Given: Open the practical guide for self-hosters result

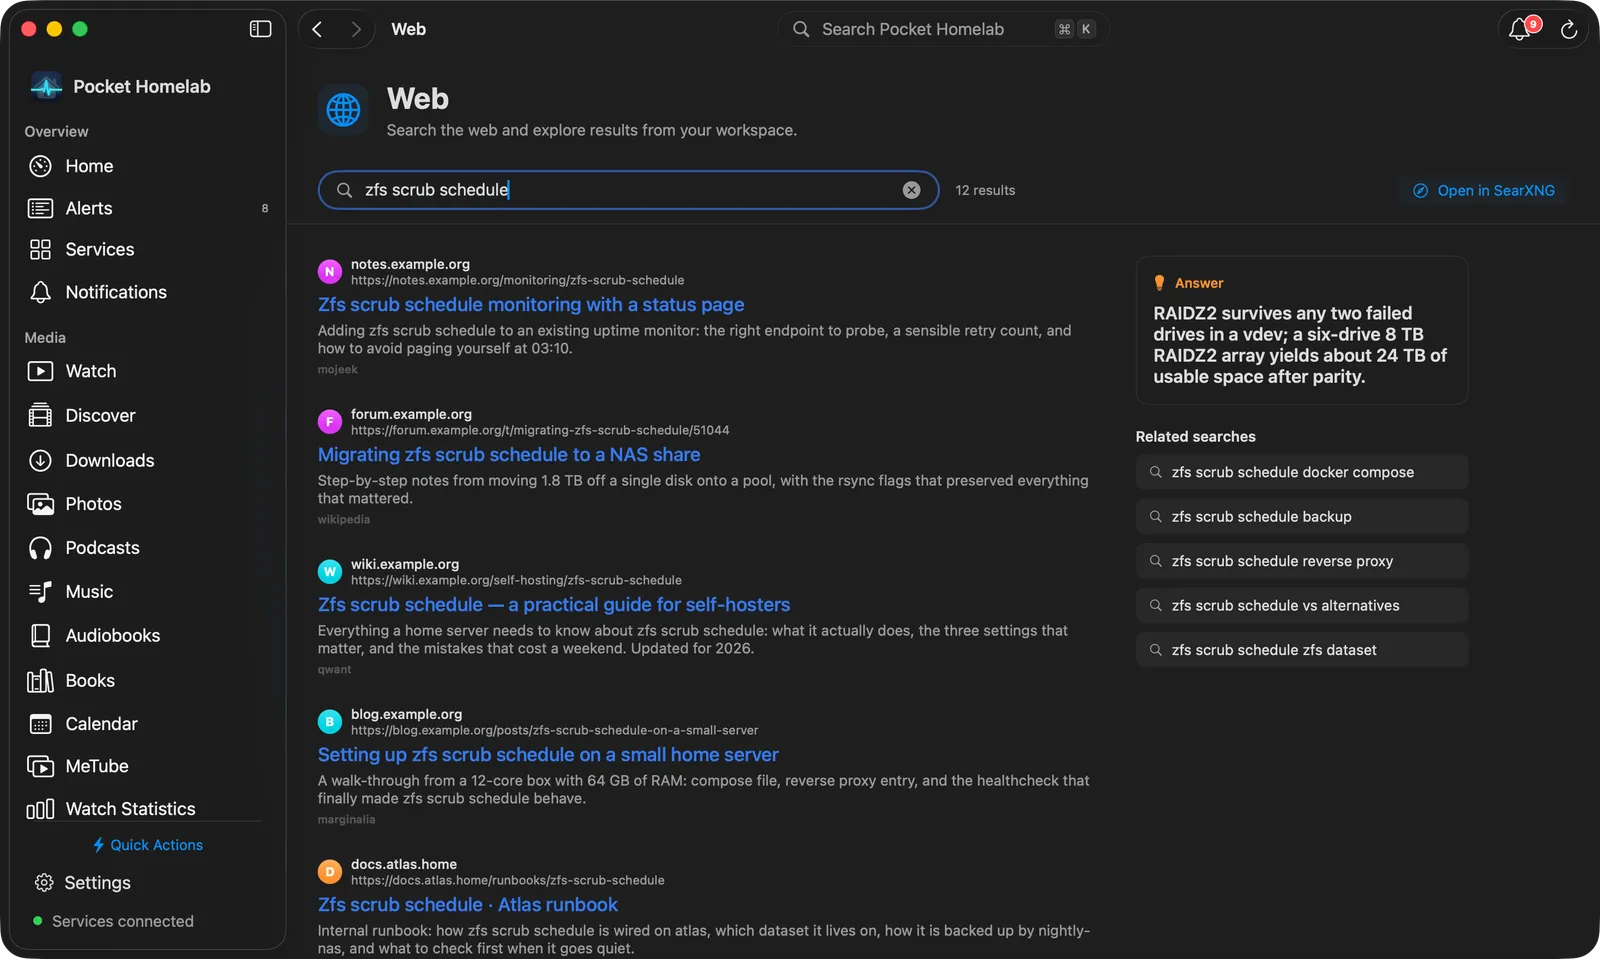Looking at the screenshot, I should (554, 605).
